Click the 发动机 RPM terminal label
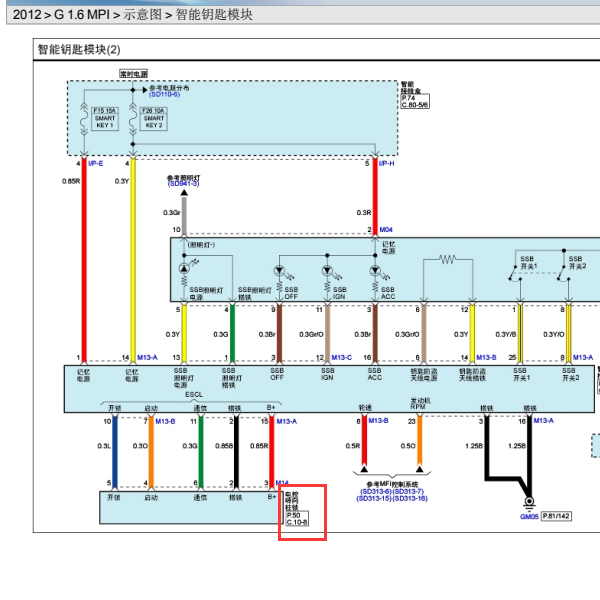600x600 pixels. click(x=420, y=403)
